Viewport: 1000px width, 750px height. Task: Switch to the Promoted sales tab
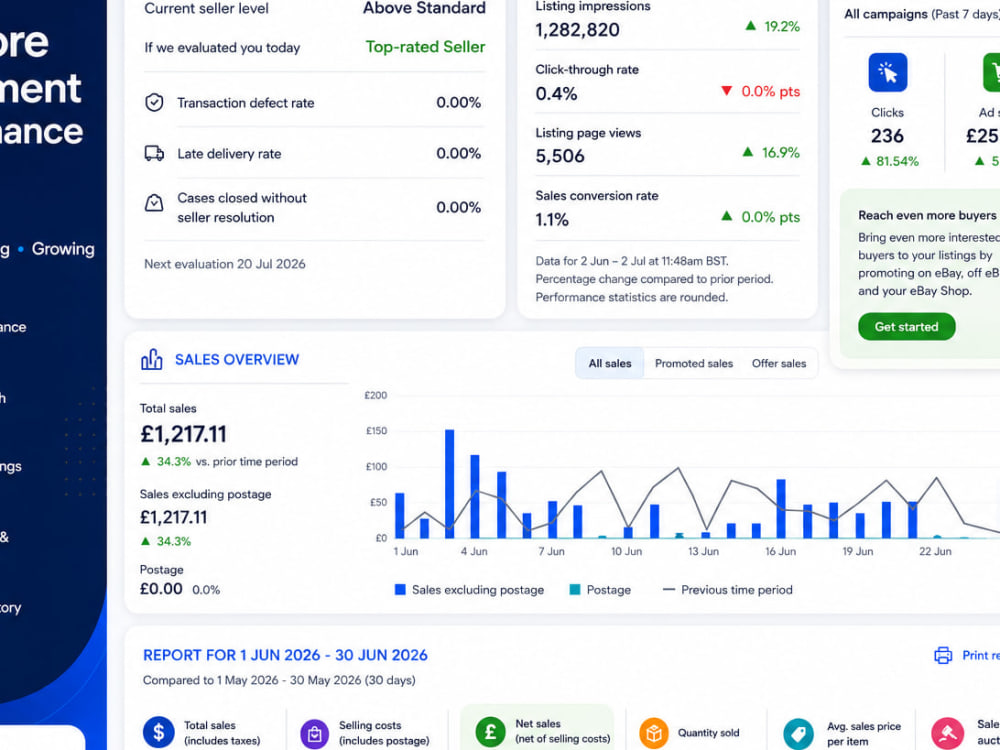click(x=694, y=364)
